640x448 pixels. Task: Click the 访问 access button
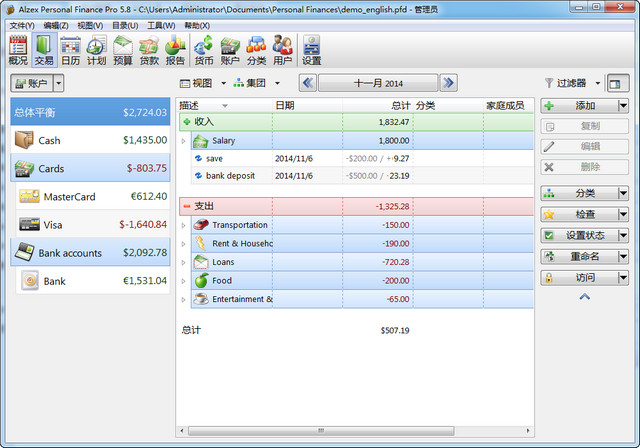click(x=580, y=277)
